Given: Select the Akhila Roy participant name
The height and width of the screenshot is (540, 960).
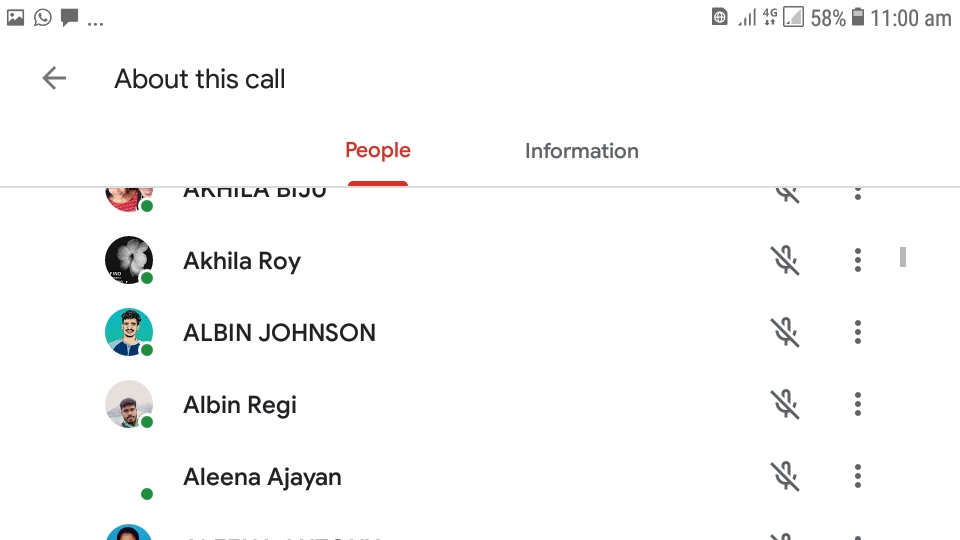Looking at the screenshot, I should pos(242,261).
